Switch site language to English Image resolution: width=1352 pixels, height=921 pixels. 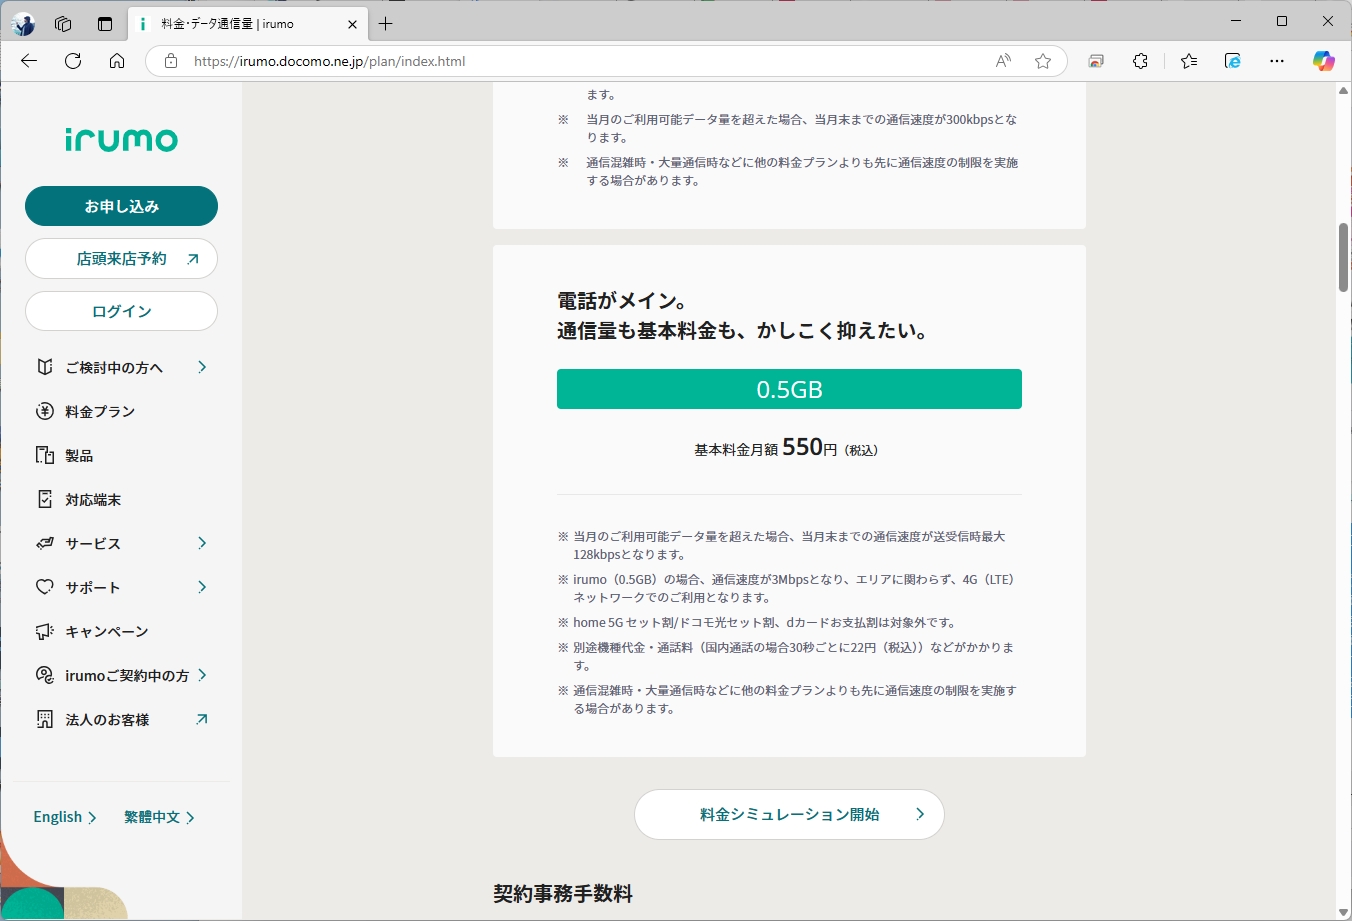[x=65, y=817]
